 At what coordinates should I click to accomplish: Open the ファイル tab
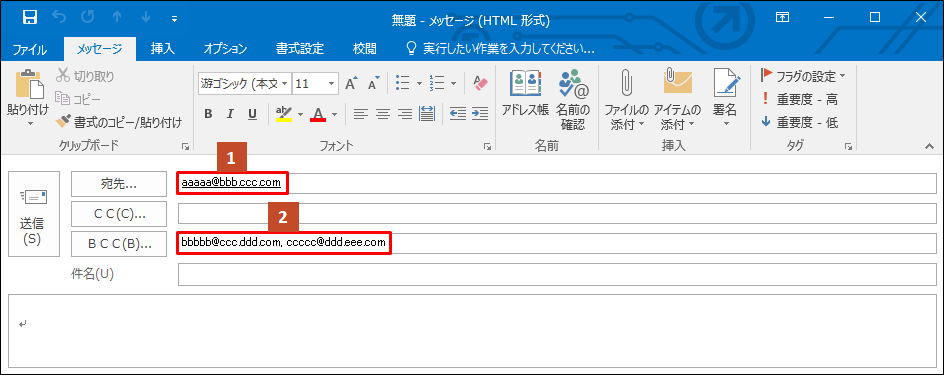[x=30, y=49]
